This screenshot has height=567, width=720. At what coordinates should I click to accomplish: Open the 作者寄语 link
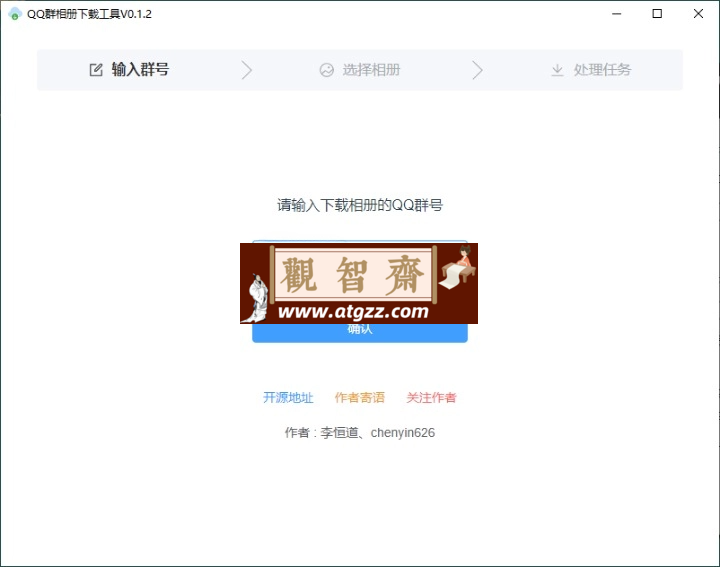(360, 397)
